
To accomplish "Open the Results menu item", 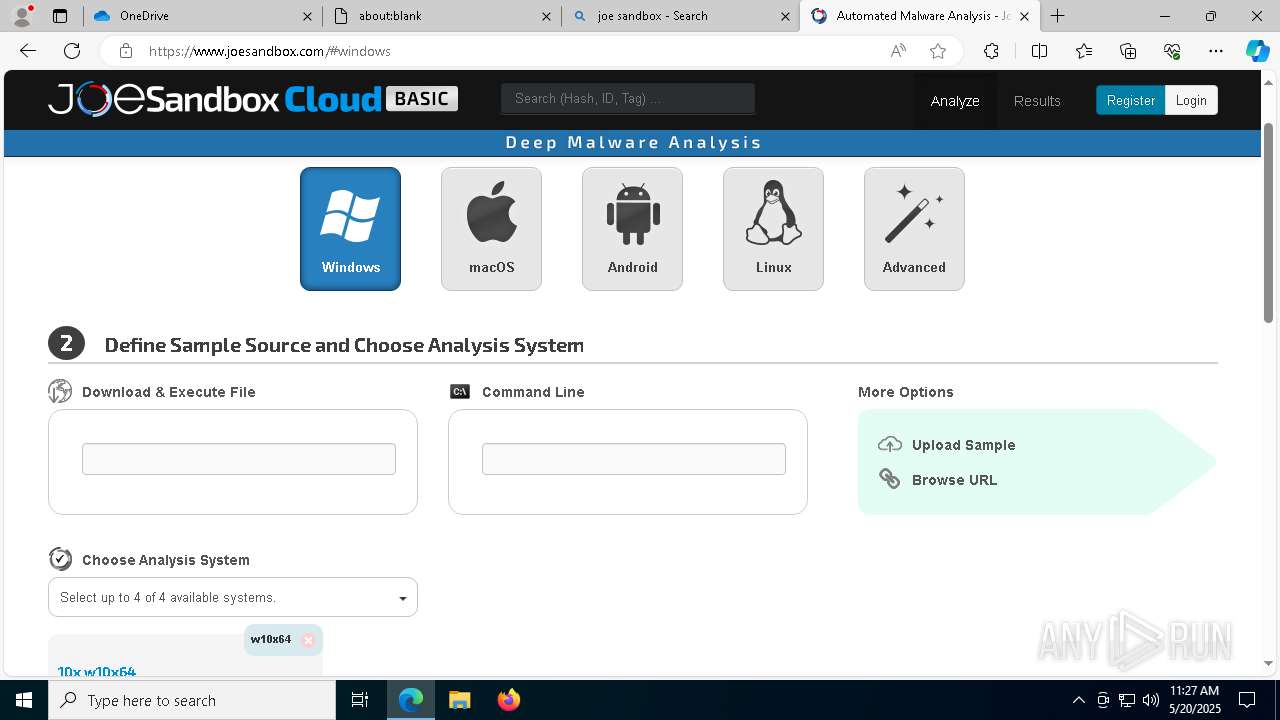I will click(x=1037, y=100).
